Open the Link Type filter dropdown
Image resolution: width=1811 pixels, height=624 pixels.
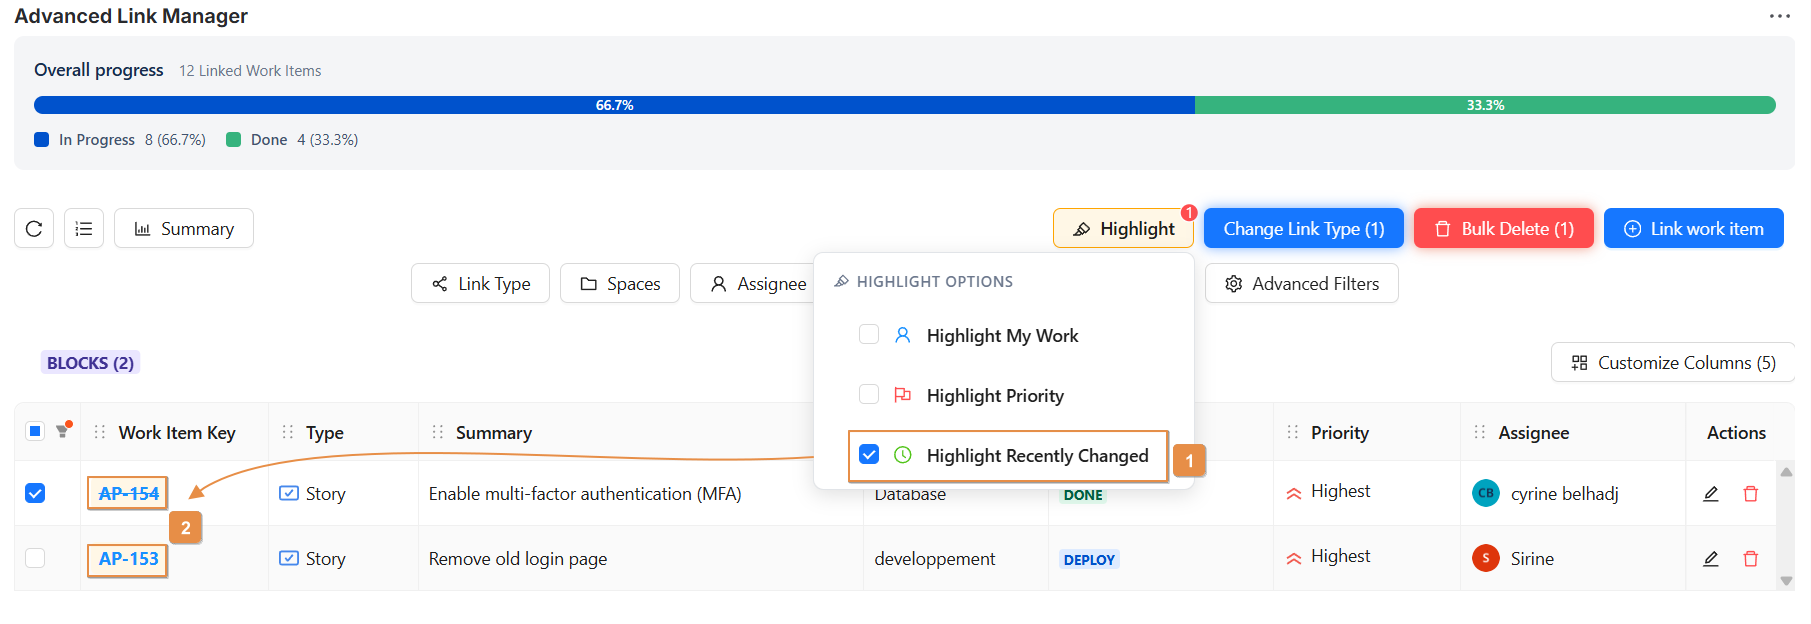point(480,284)
